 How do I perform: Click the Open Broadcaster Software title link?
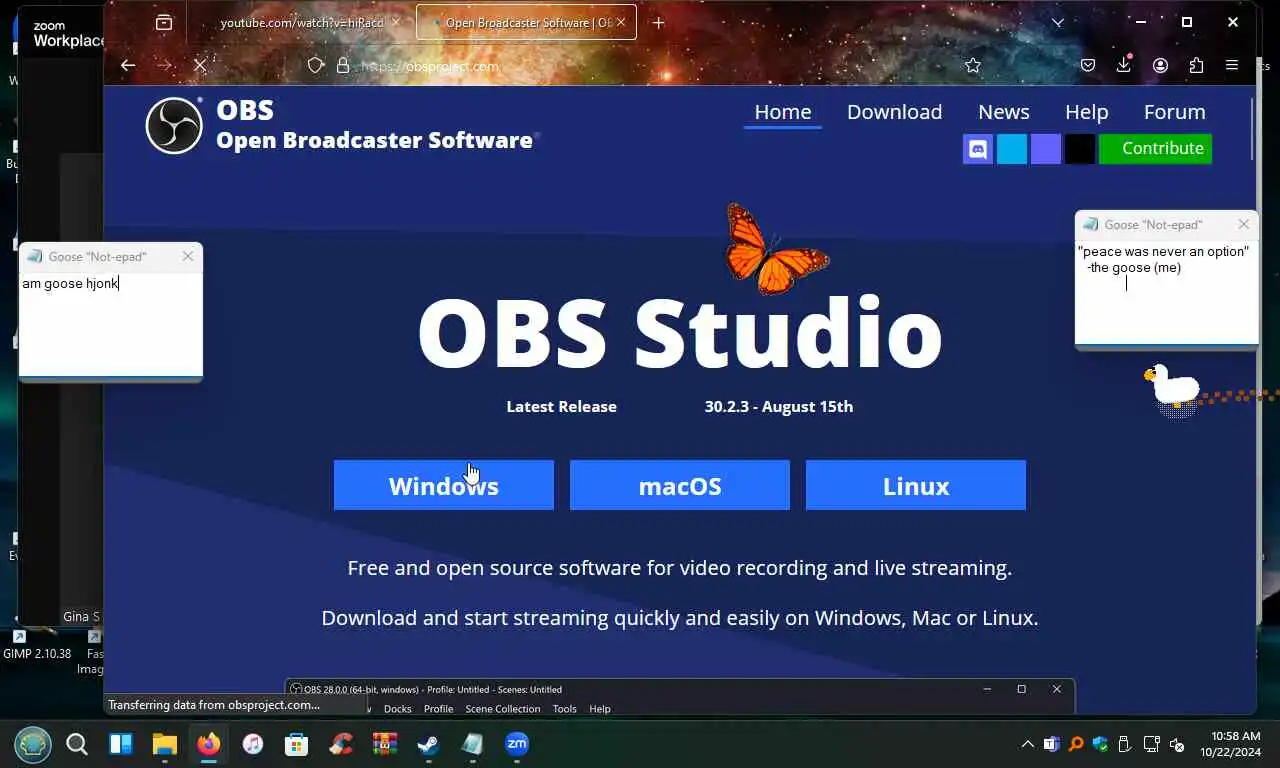(375, 140)
